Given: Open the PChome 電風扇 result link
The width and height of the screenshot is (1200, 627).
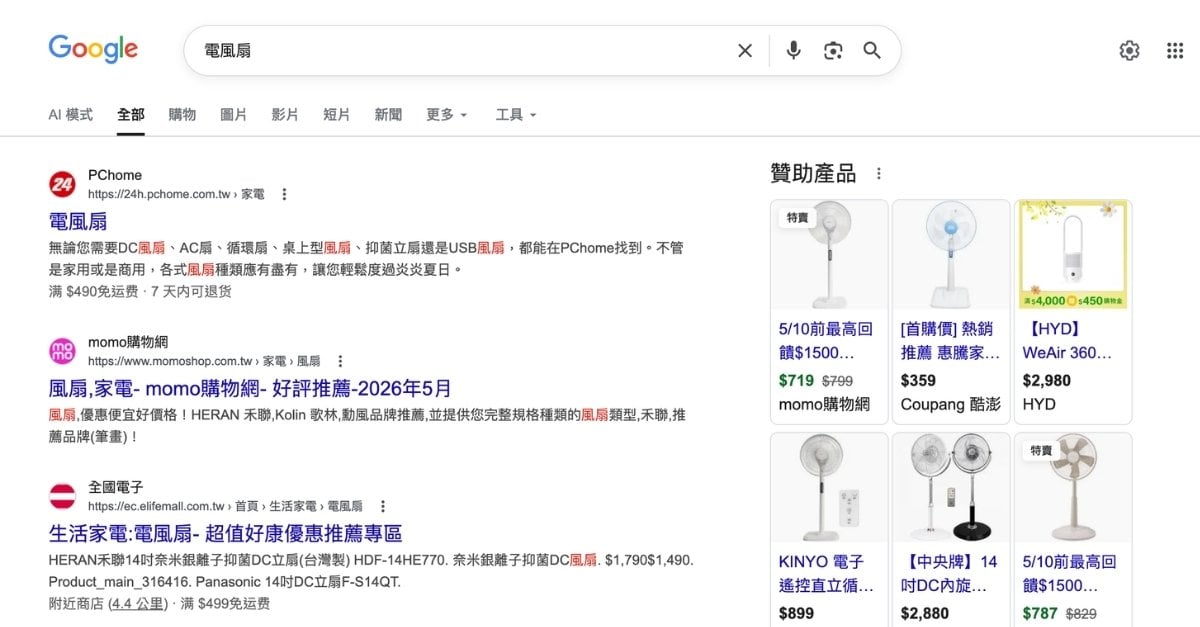Looking at the screenshot, I should [x=77, y=221].
